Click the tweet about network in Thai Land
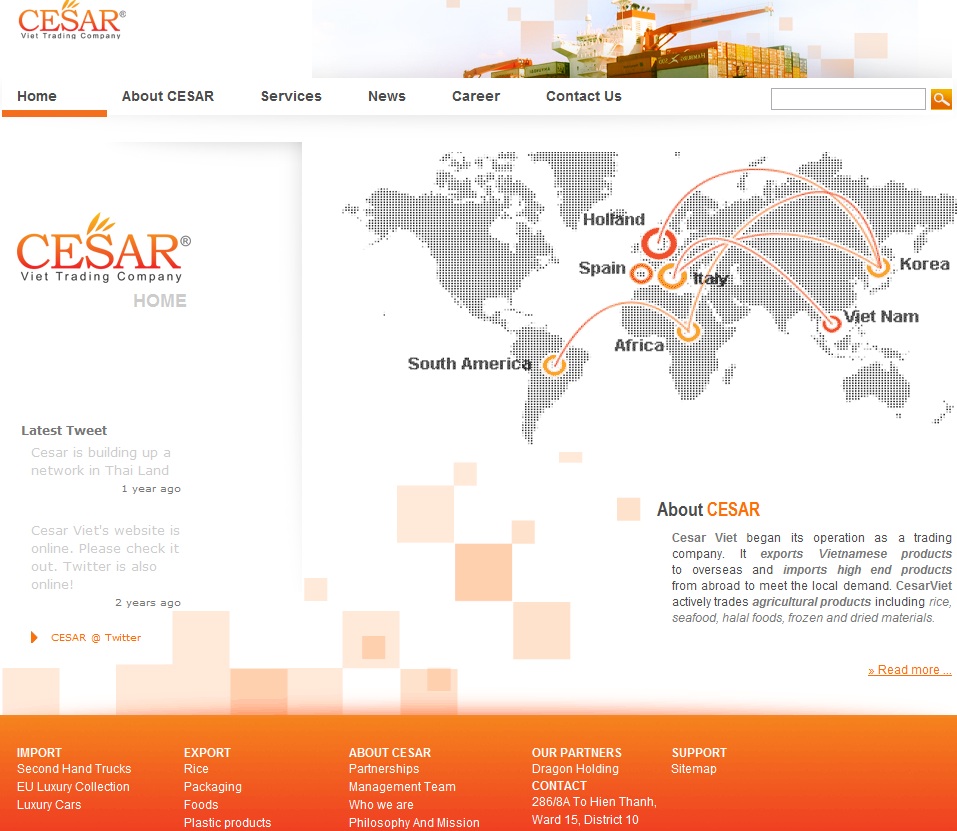Viewport: 957px width, 831px height. pos(101,461)
